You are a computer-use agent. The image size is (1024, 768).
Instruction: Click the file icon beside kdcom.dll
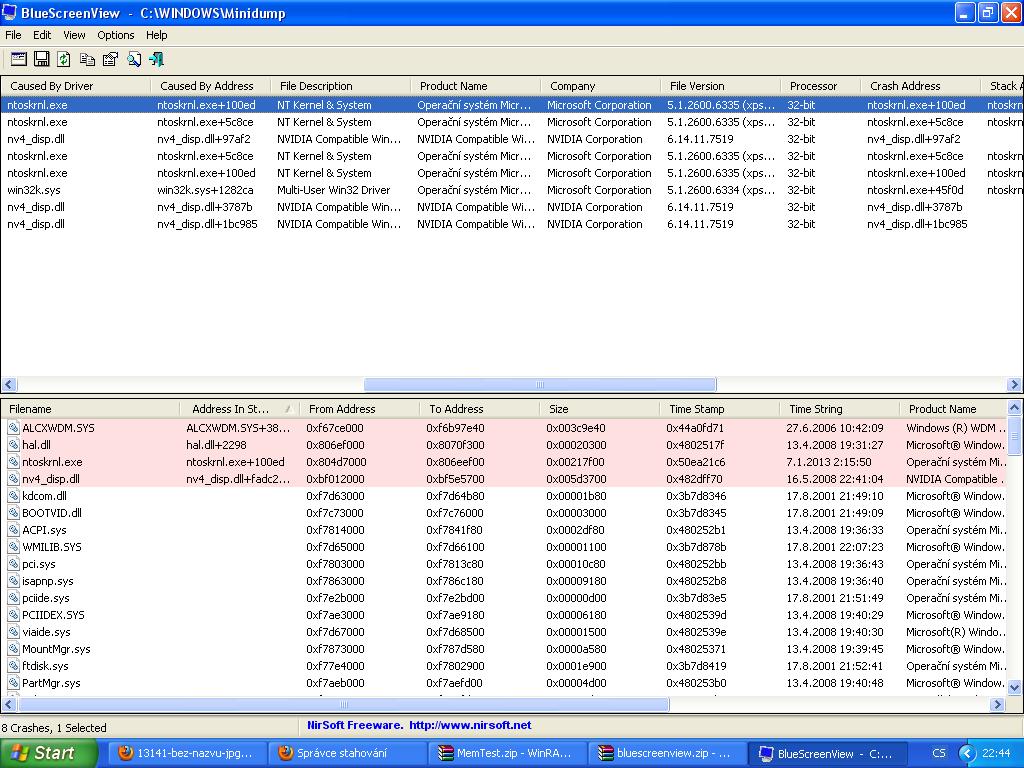tap(13, 496)
